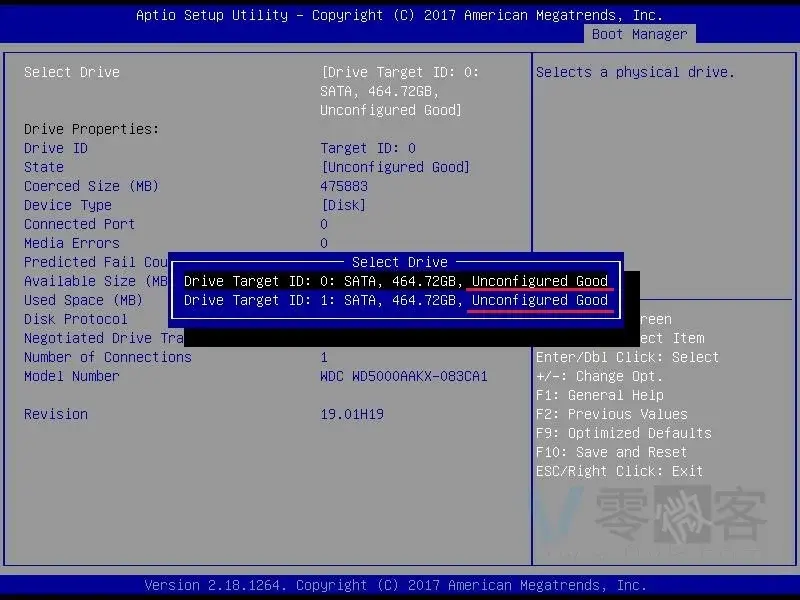
Task: Click the Revision row label
Action: (x=56, y=414)
